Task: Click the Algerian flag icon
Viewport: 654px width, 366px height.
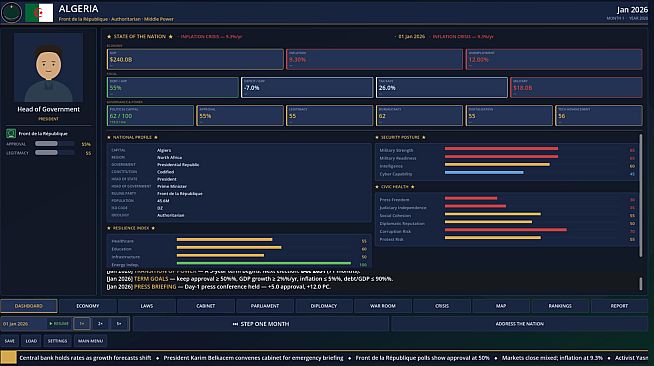Action: pos(39,13)
